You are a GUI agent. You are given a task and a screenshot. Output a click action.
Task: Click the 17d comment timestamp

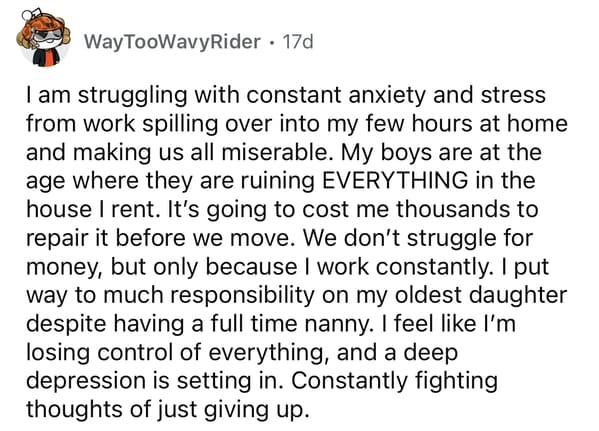tap(297, 42)
